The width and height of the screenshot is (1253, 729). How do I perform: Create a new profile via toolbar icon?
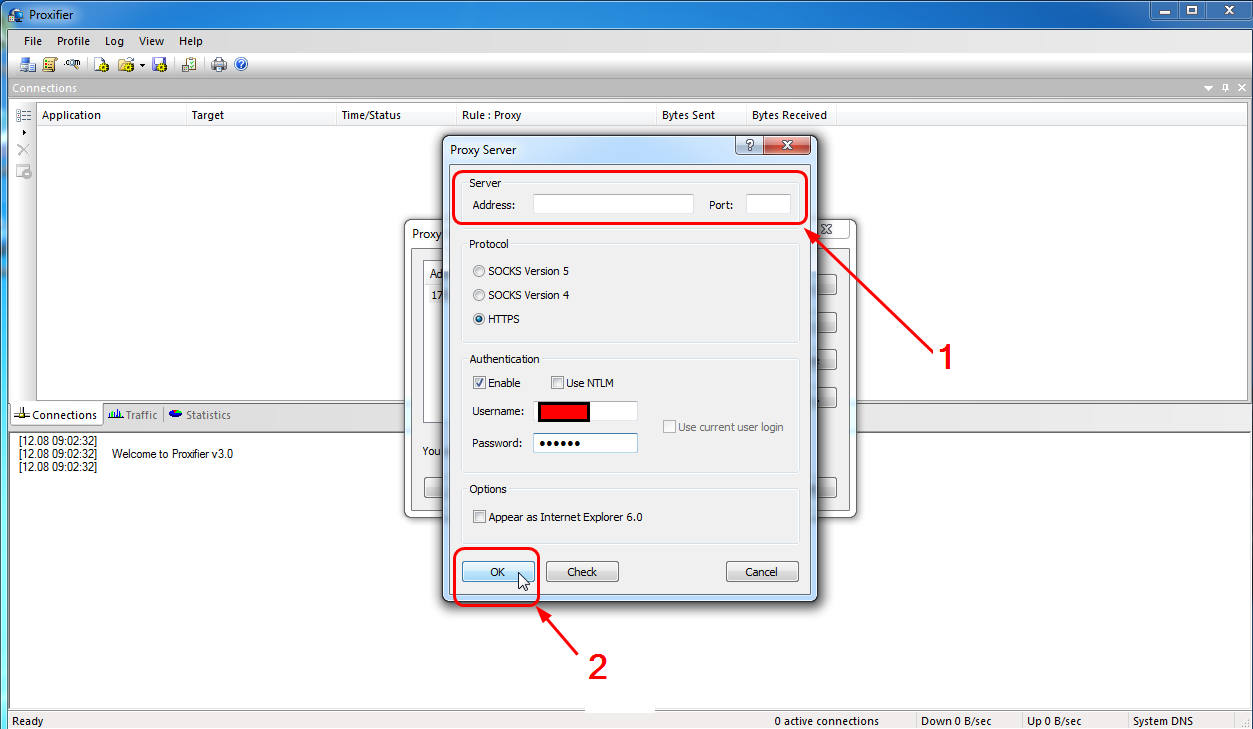(101, 64)
